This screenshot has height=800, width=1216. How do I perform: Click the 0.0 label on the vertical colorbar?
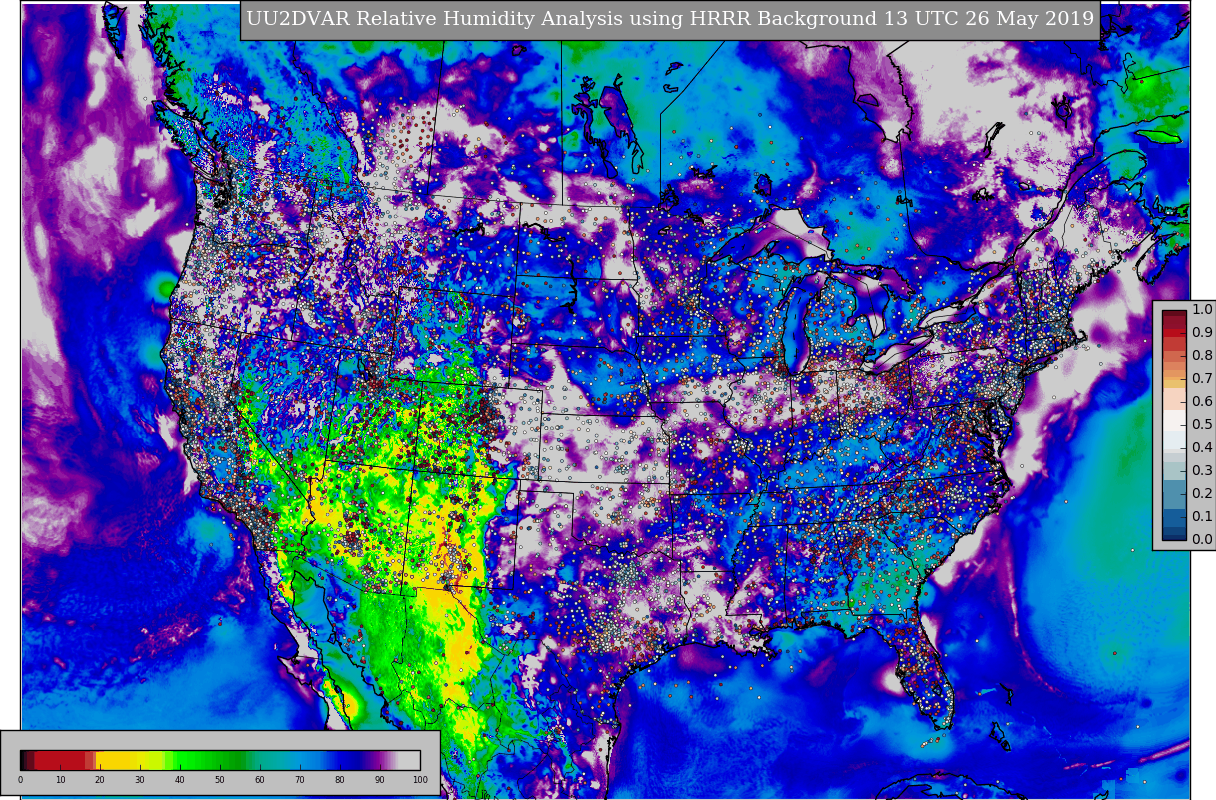pos(1202,539)
